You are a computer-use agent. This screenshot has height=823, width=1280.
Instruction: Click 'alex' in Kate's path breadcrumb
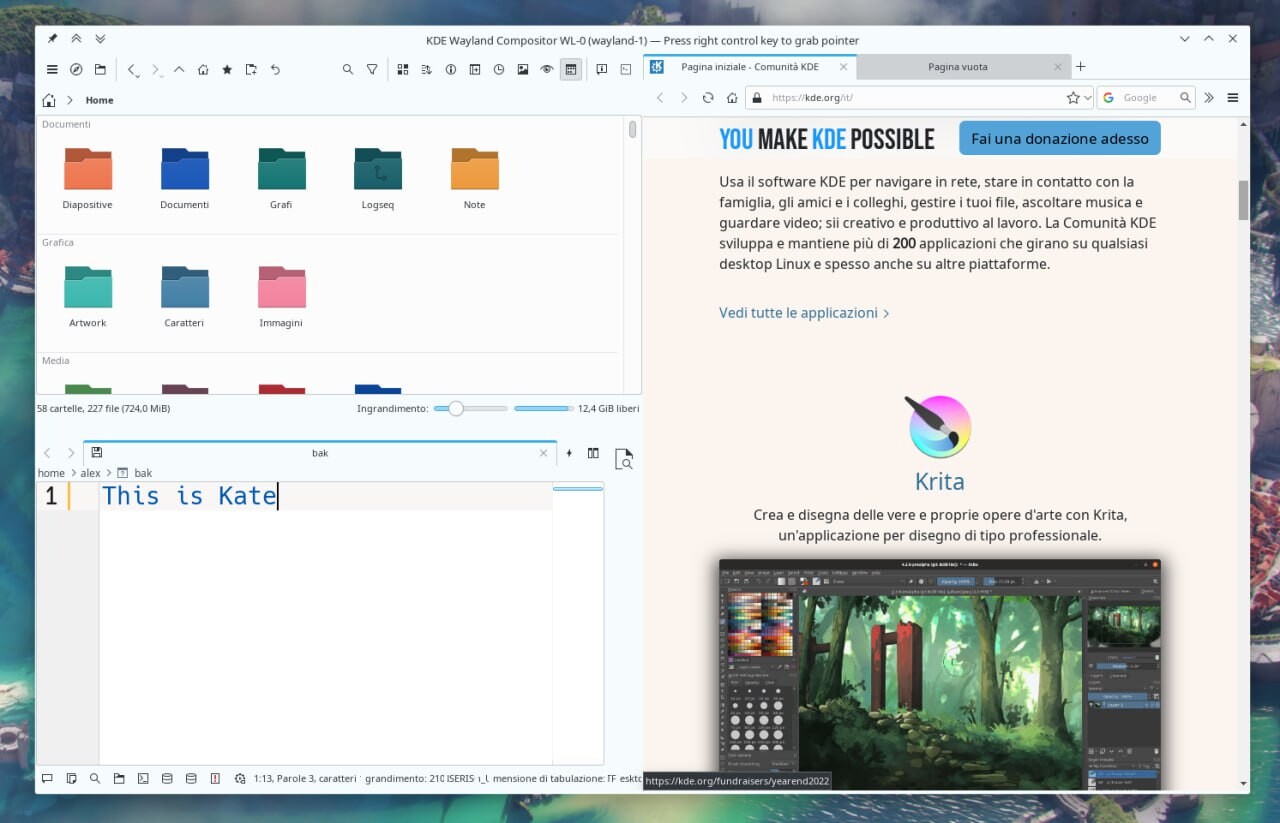[91, 473]
